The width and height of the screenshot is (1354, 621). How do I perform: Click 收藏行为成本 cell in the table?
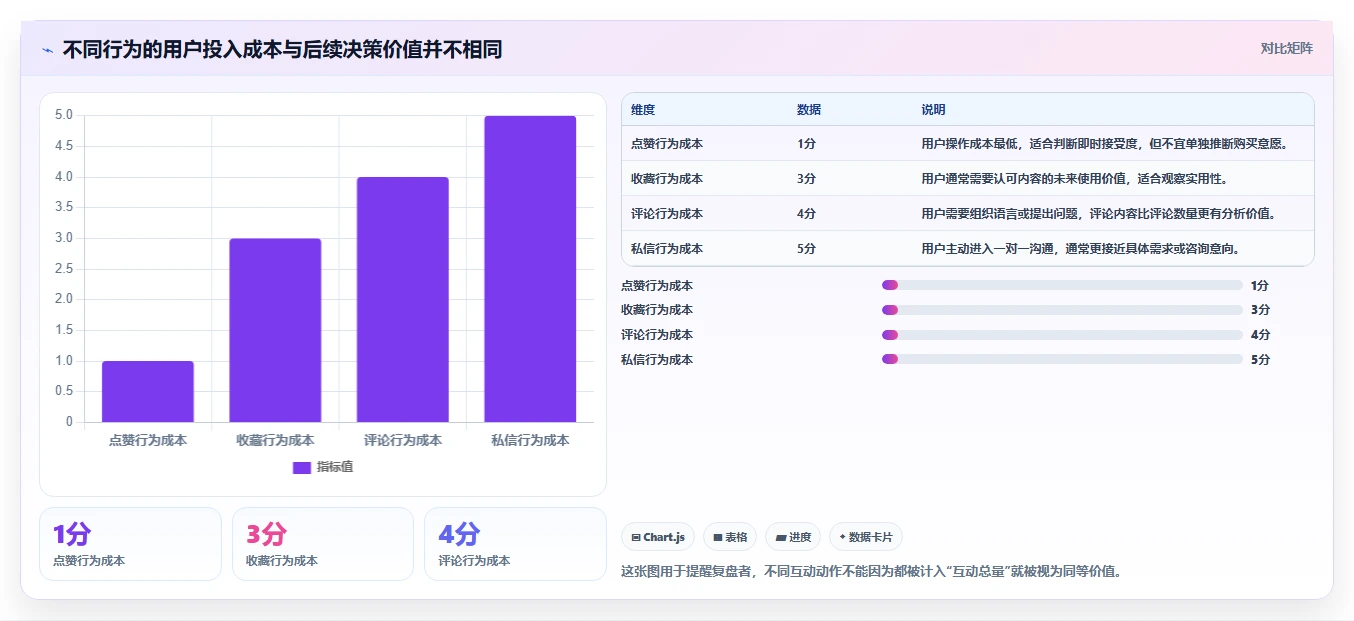click(x=667, y=179)
